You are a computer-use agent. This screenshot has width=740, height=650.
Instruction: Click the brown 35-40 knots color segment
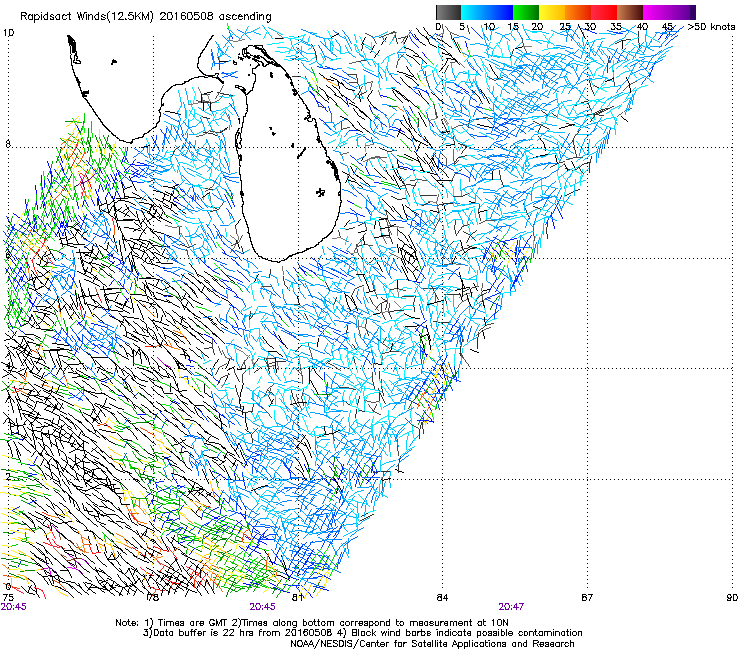pyautogui.click(x=630, y=12)
